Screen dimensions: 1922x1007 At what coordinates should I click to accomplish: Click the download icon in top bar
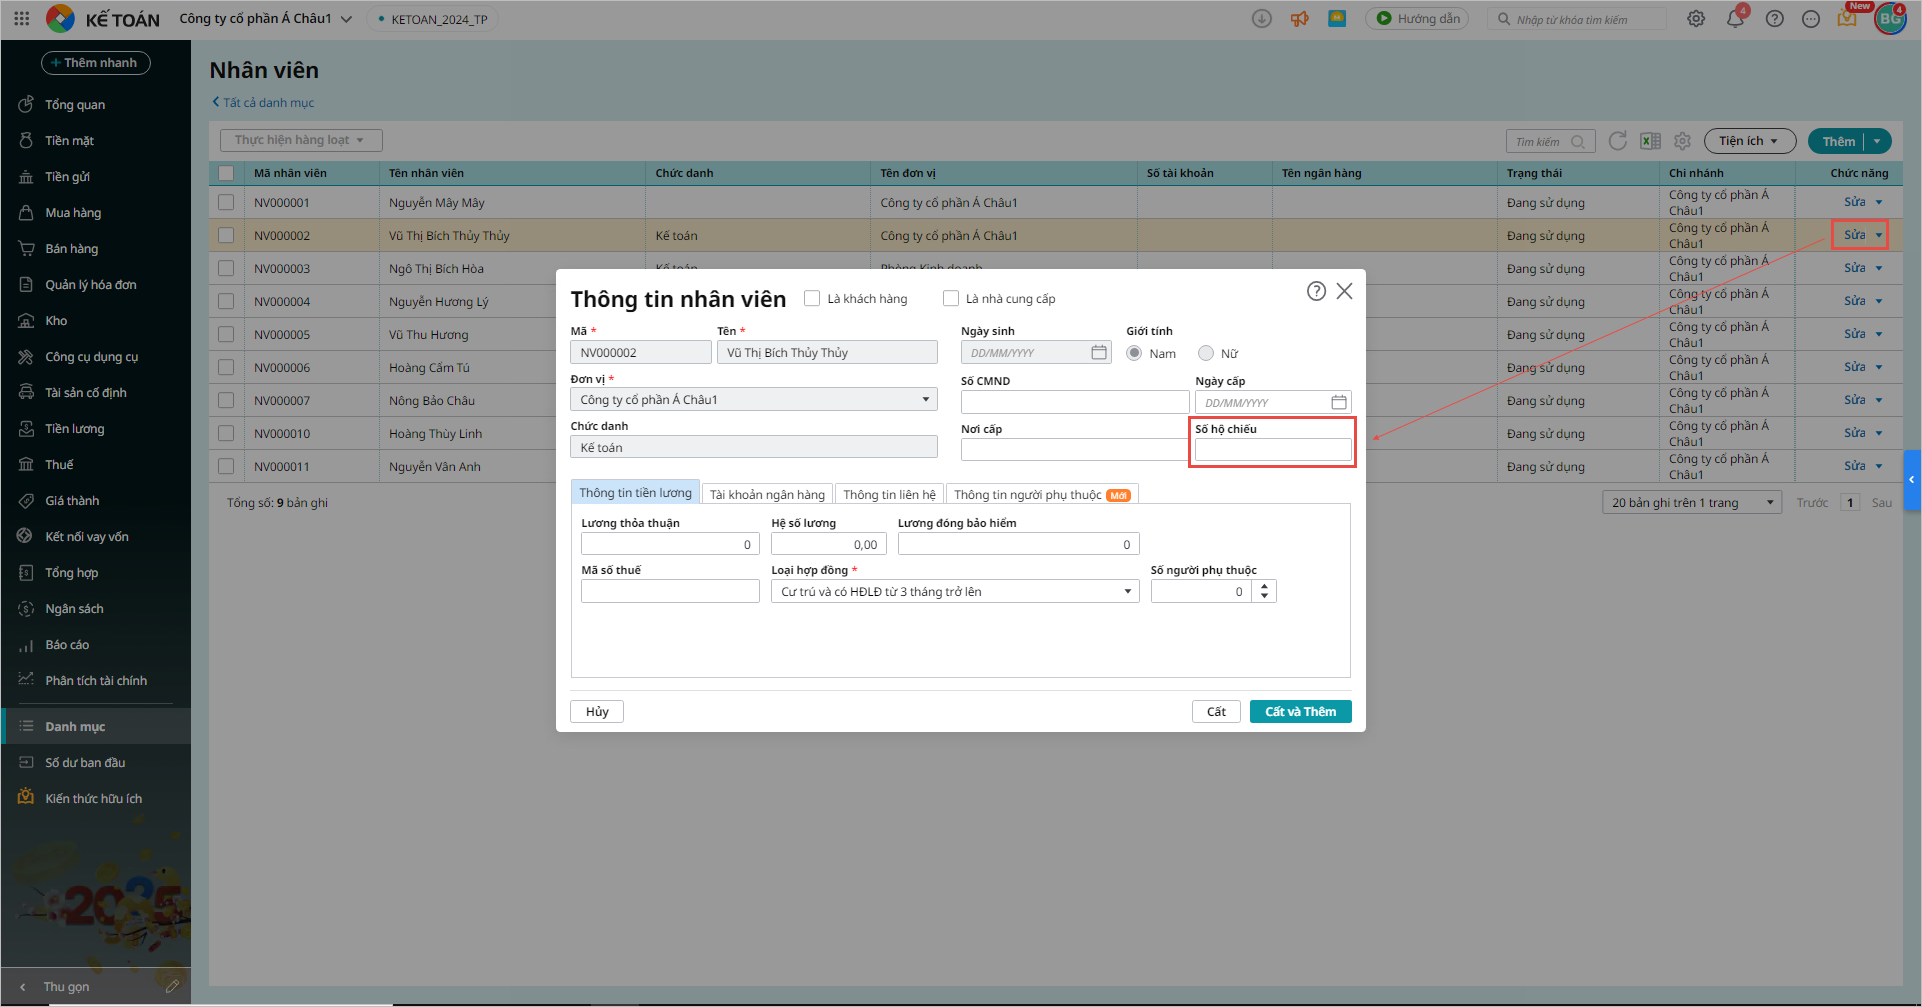coord(1262,18)
